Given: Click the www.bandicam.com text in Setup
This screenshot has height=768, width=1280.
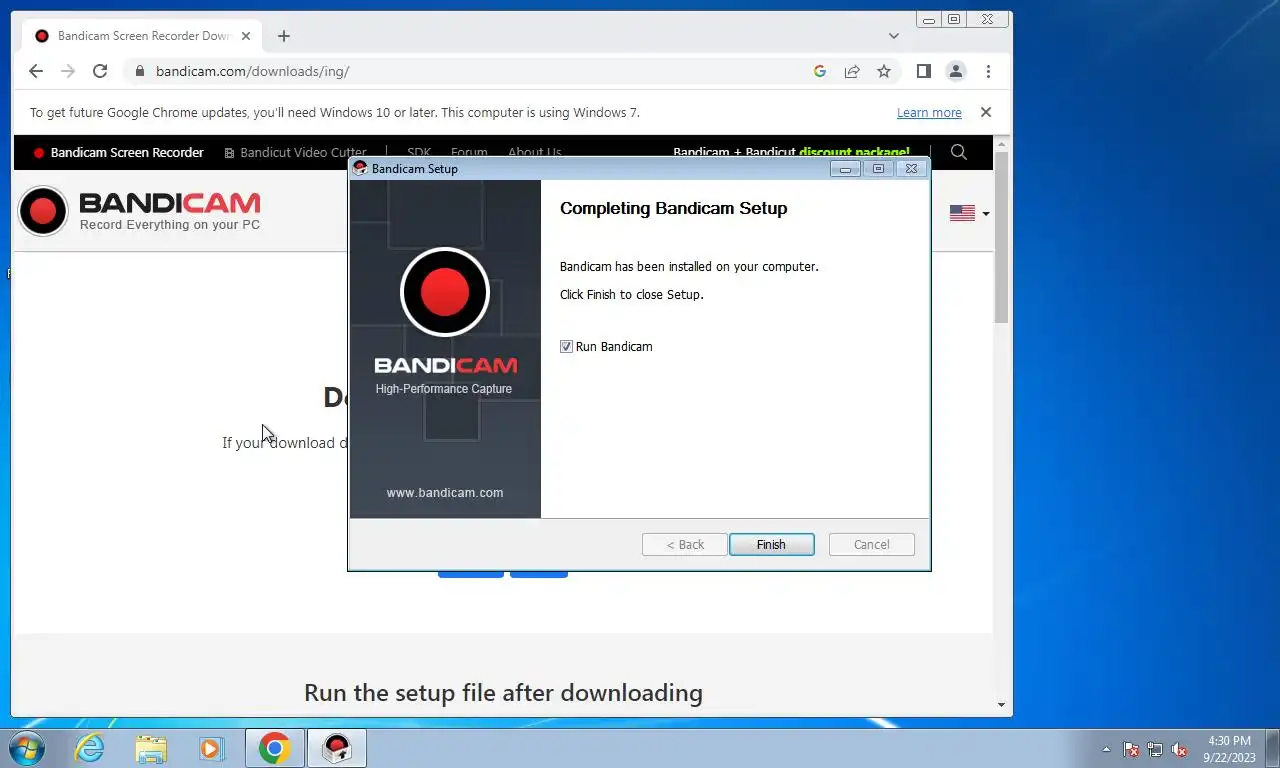Looking at the screenshot, I should pos(445,492).
